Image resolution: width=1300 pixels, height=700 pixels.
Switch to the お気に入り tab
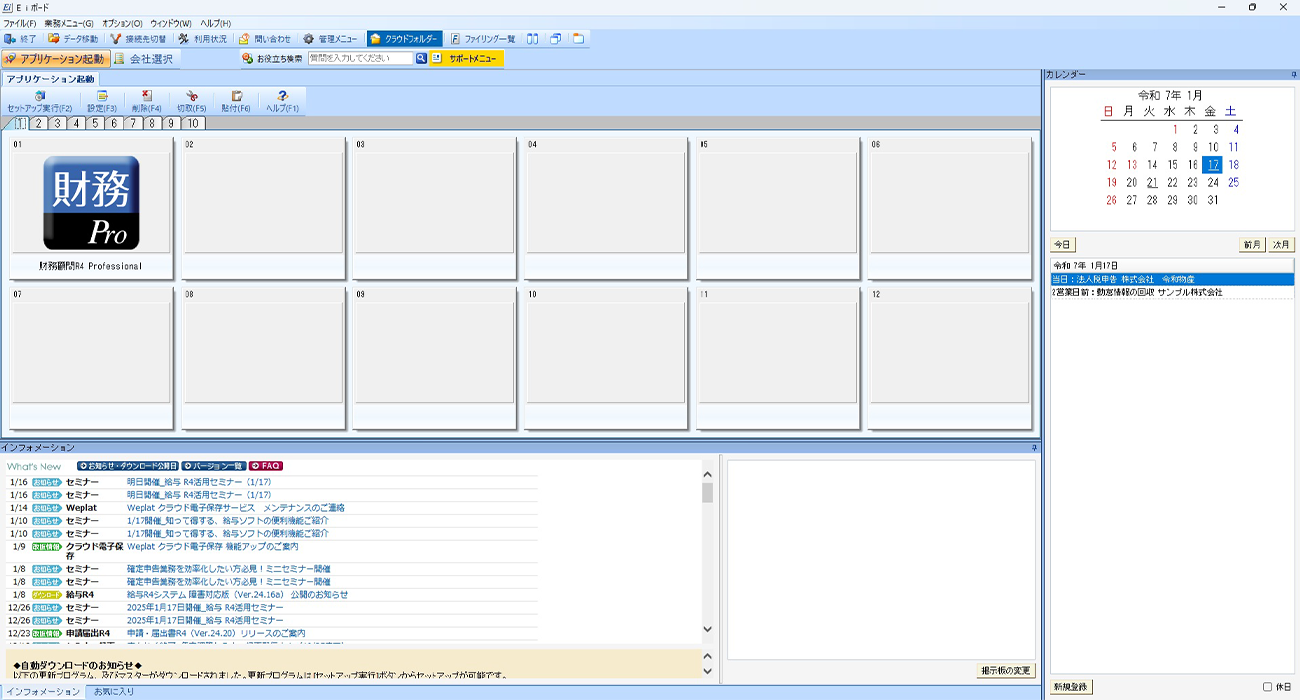[113, 692]
